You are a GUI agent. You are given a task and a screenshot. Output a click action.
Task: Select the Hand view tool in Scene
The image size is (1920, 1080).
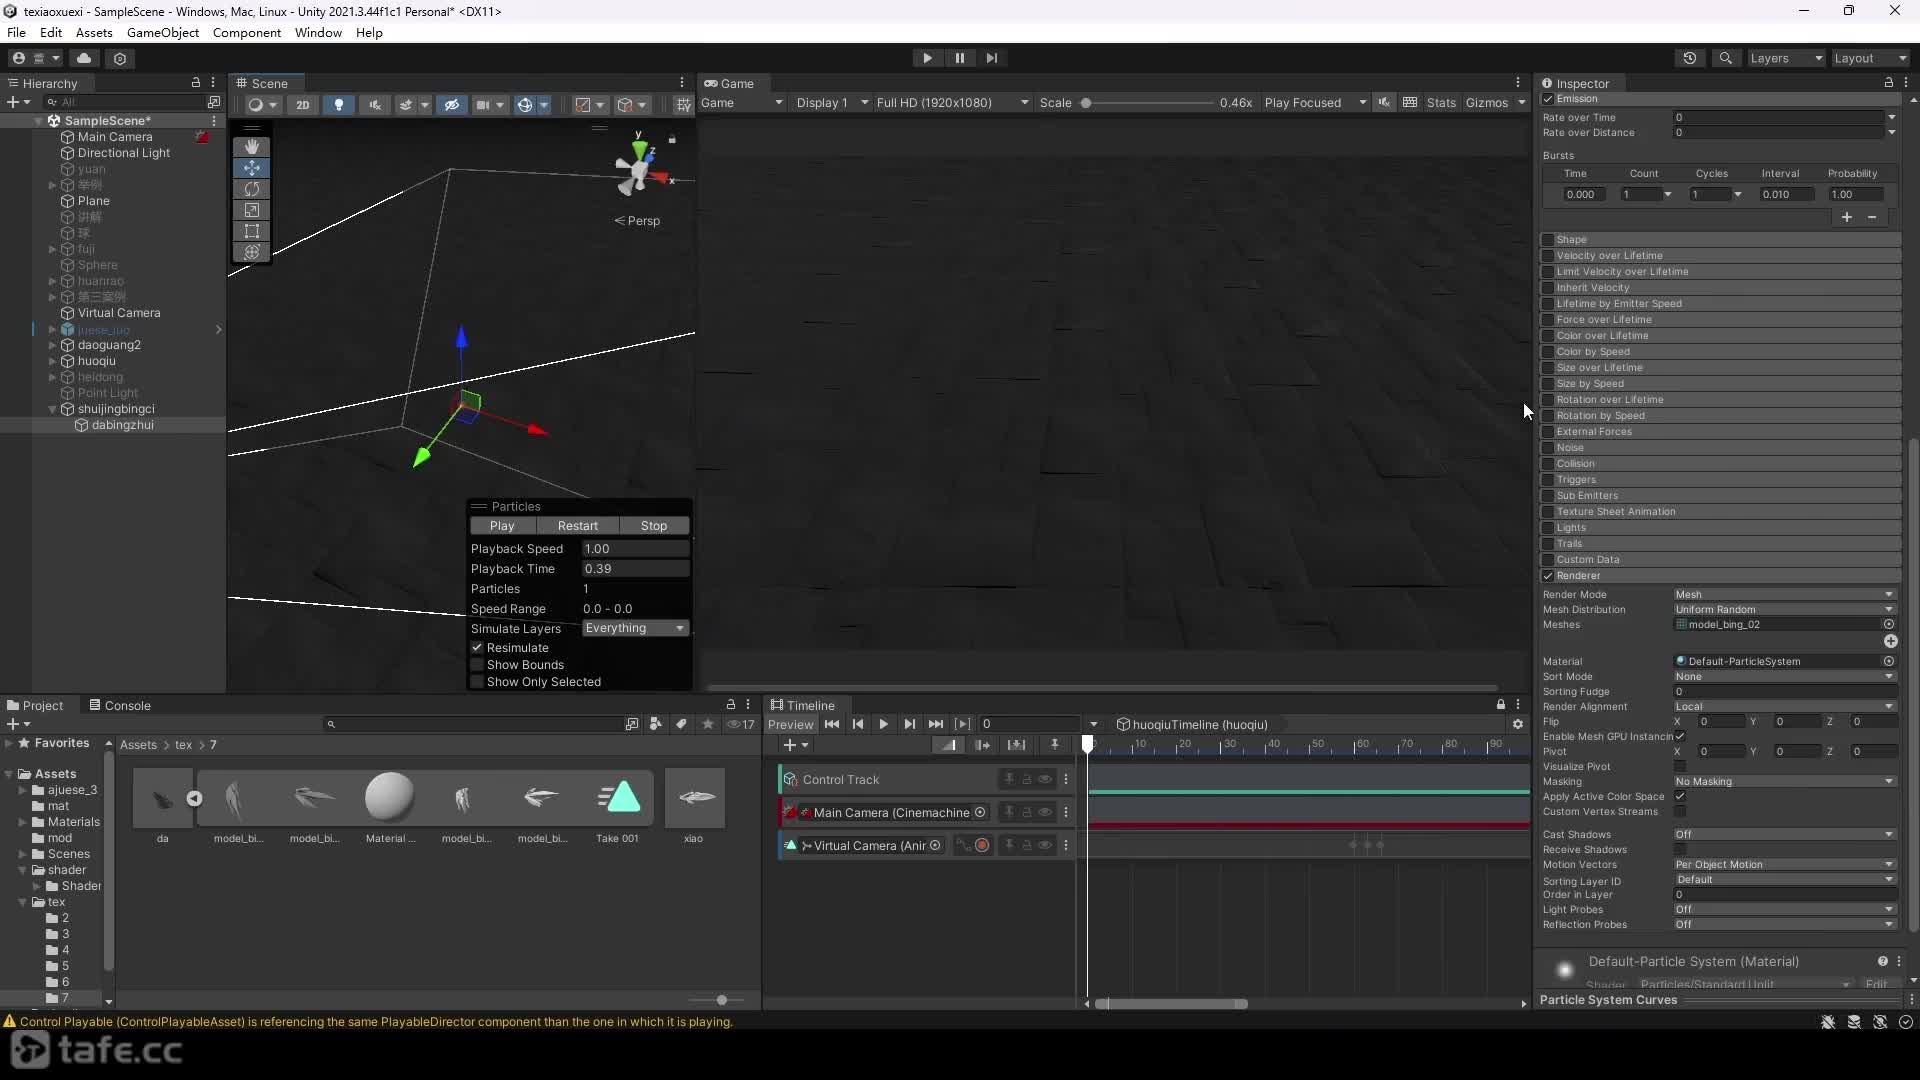[x=251, y=146]
